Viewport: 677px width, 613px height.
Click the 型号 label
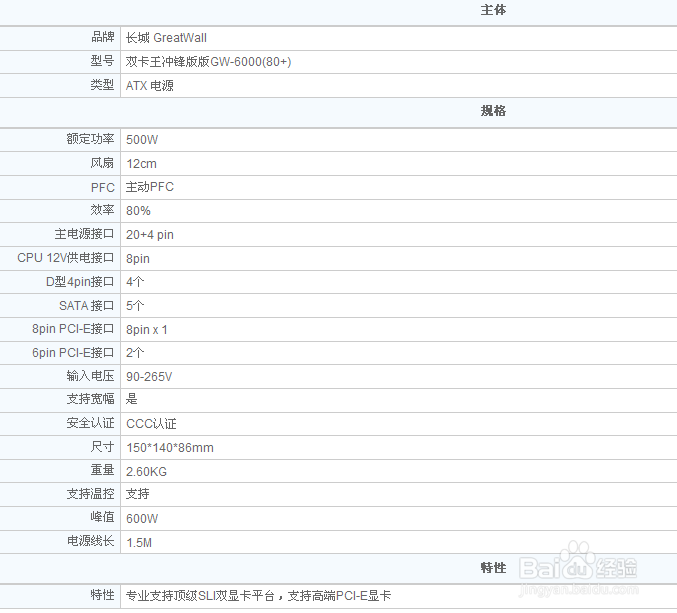click(102, 61)
